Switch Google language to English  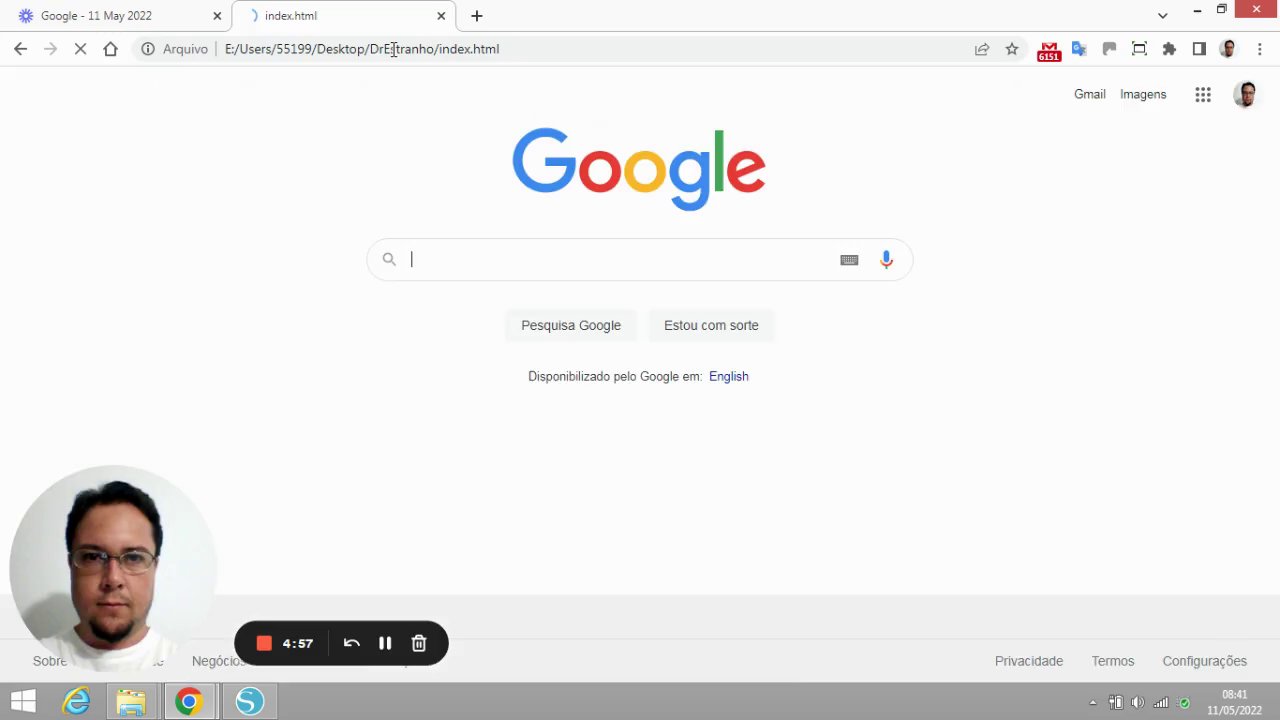pyautogui.click(x=729, y=377)
